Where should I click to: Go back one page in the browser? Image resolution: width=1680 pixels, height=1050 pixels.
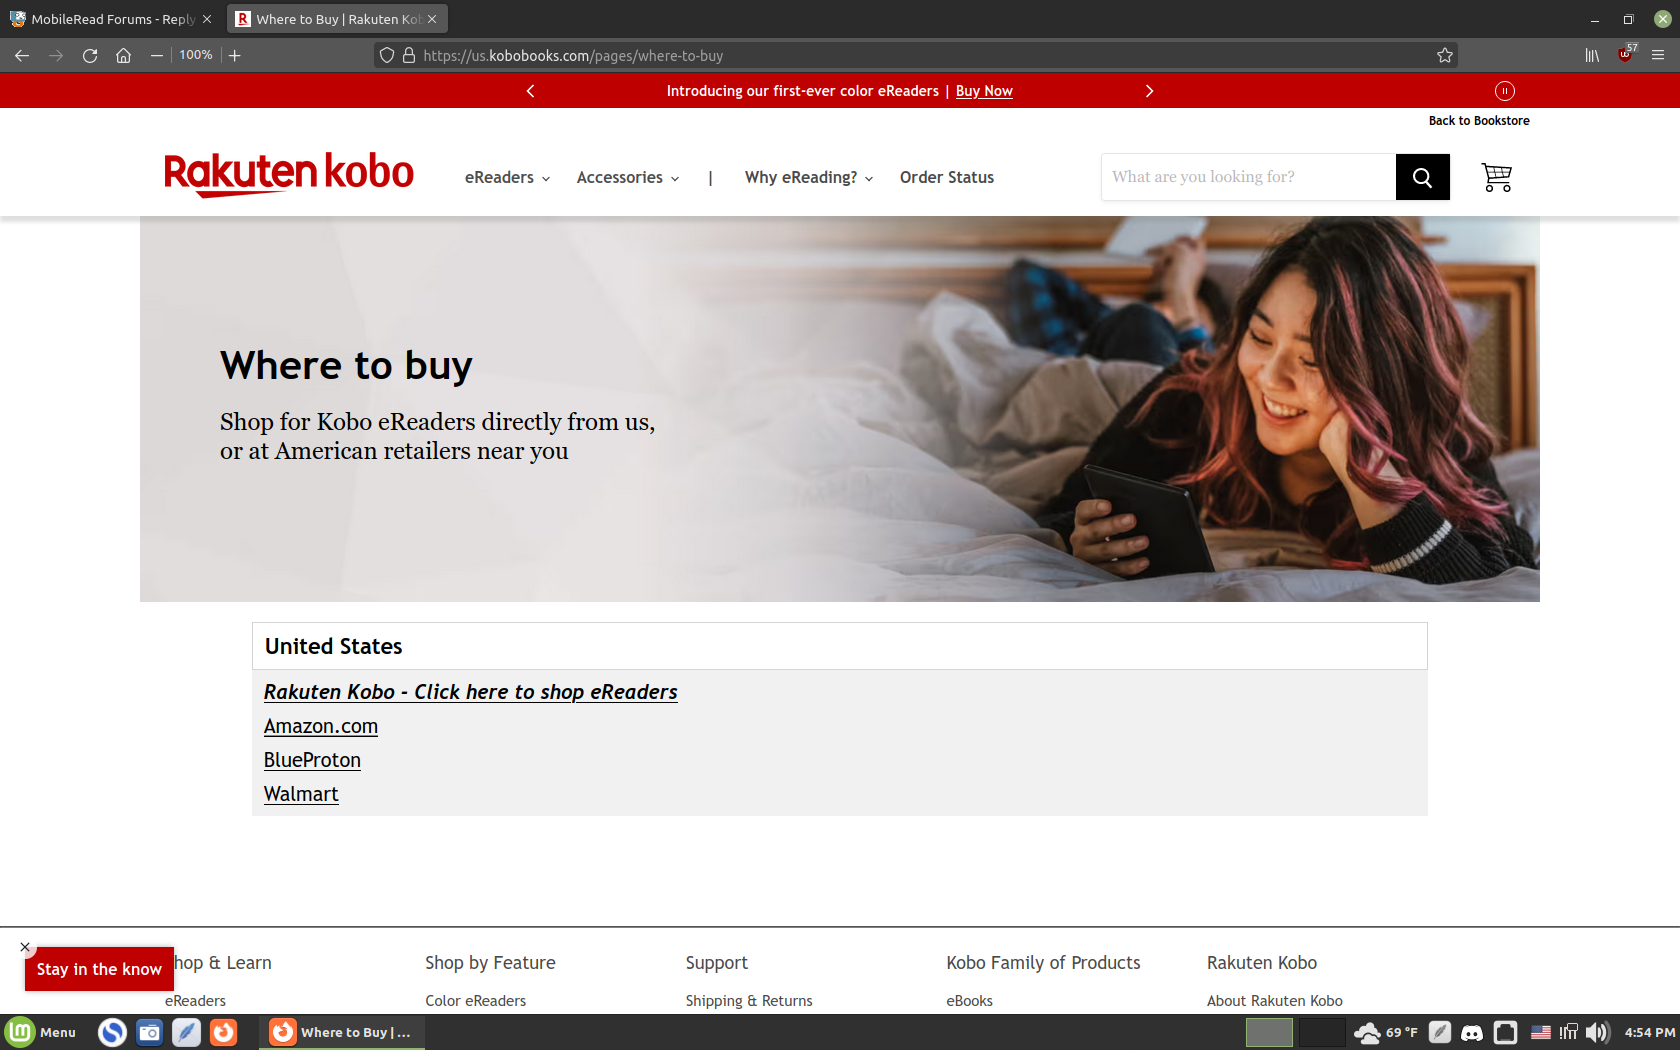pos(22,56)
